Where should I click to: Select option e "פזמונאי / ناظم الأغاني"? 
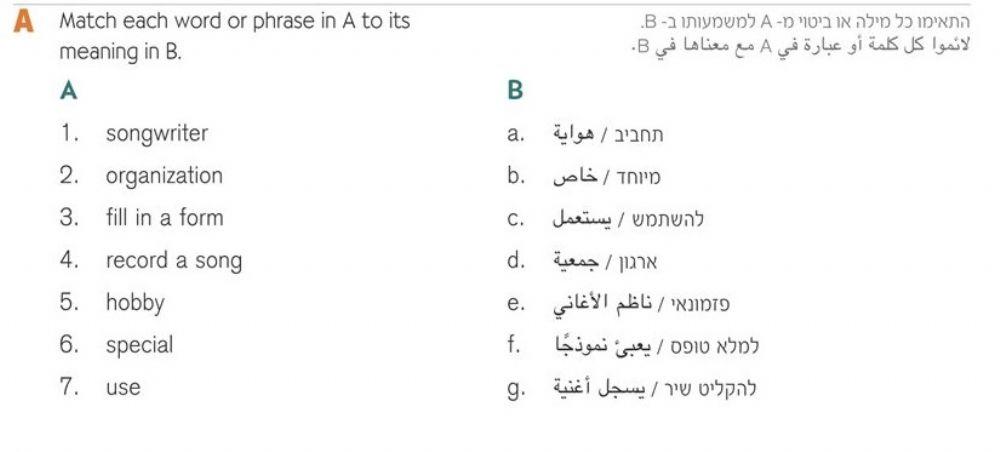[x=641, y=304]
